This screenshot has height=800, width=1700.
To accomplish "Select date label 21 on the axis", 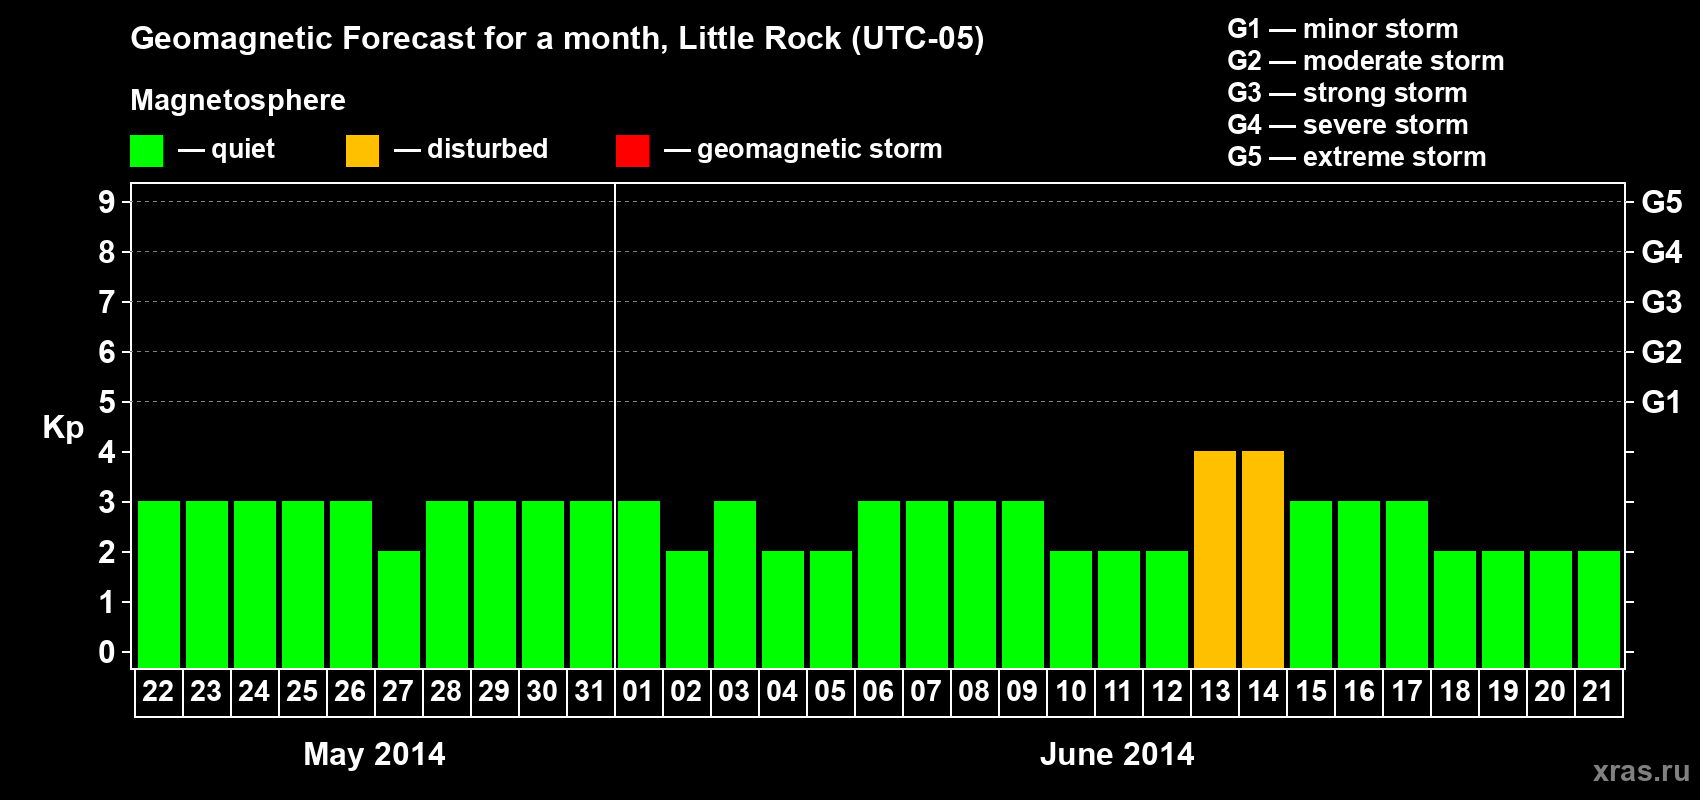I will [x=1598, y=691].
